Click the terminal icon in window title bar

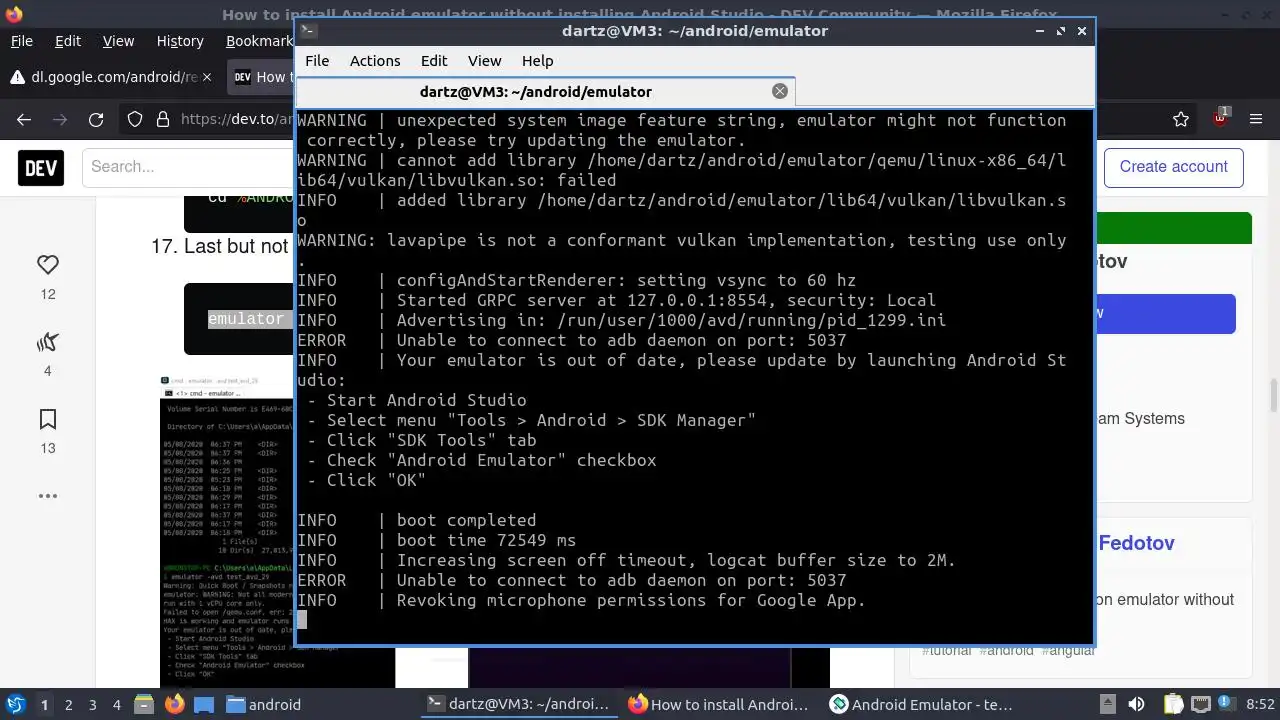point(309,31)
